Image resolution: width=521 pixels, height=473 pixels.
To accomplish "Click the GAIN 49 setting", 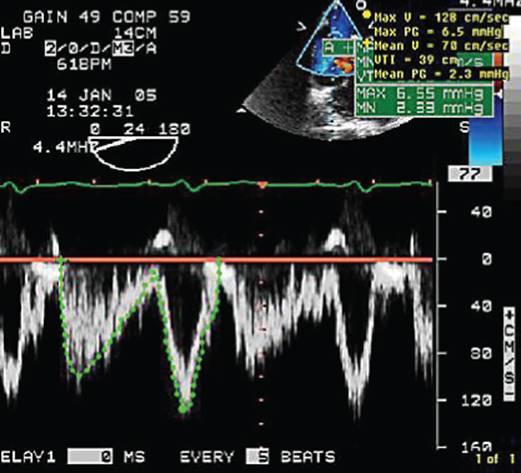I will point(62,17).
